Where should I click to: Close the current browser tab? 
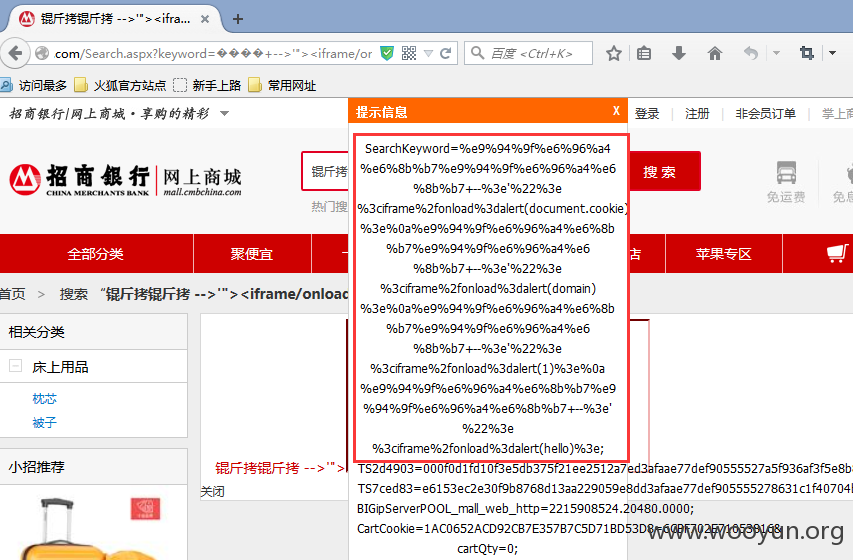(x=205, y=19)
